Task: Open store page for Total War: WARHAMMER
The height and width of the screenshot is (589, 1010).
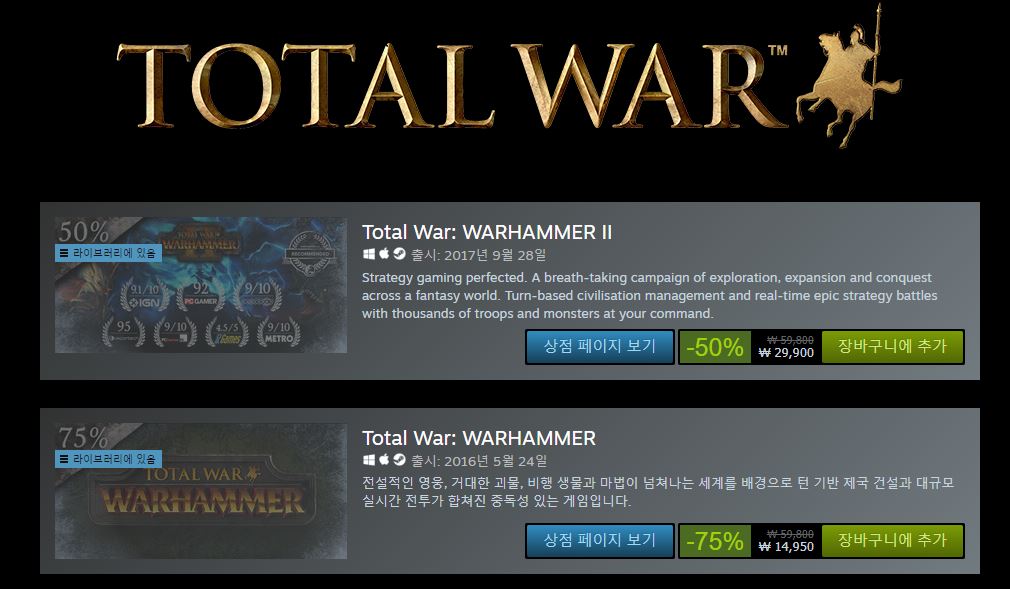Action: (x=600, y=540)
